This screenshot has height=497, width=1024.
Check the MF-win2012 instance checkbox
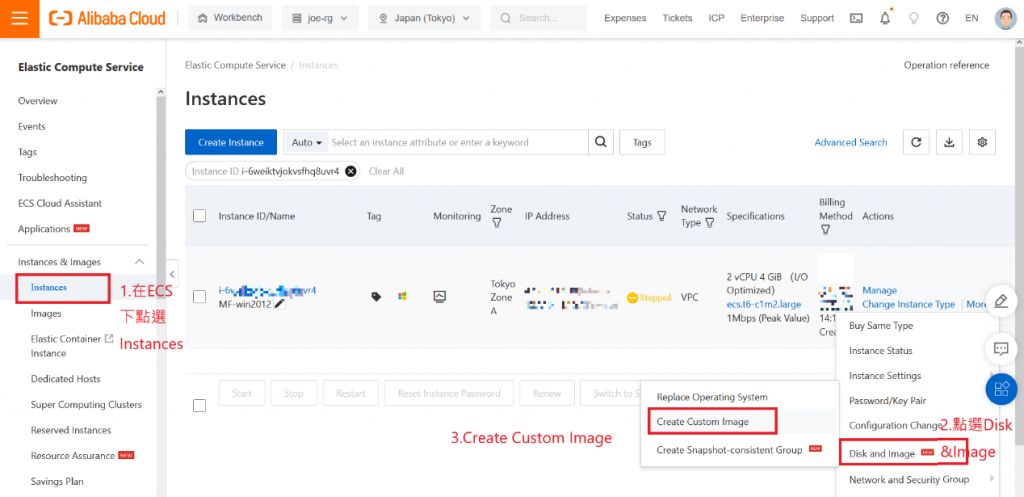pos(200,297)
